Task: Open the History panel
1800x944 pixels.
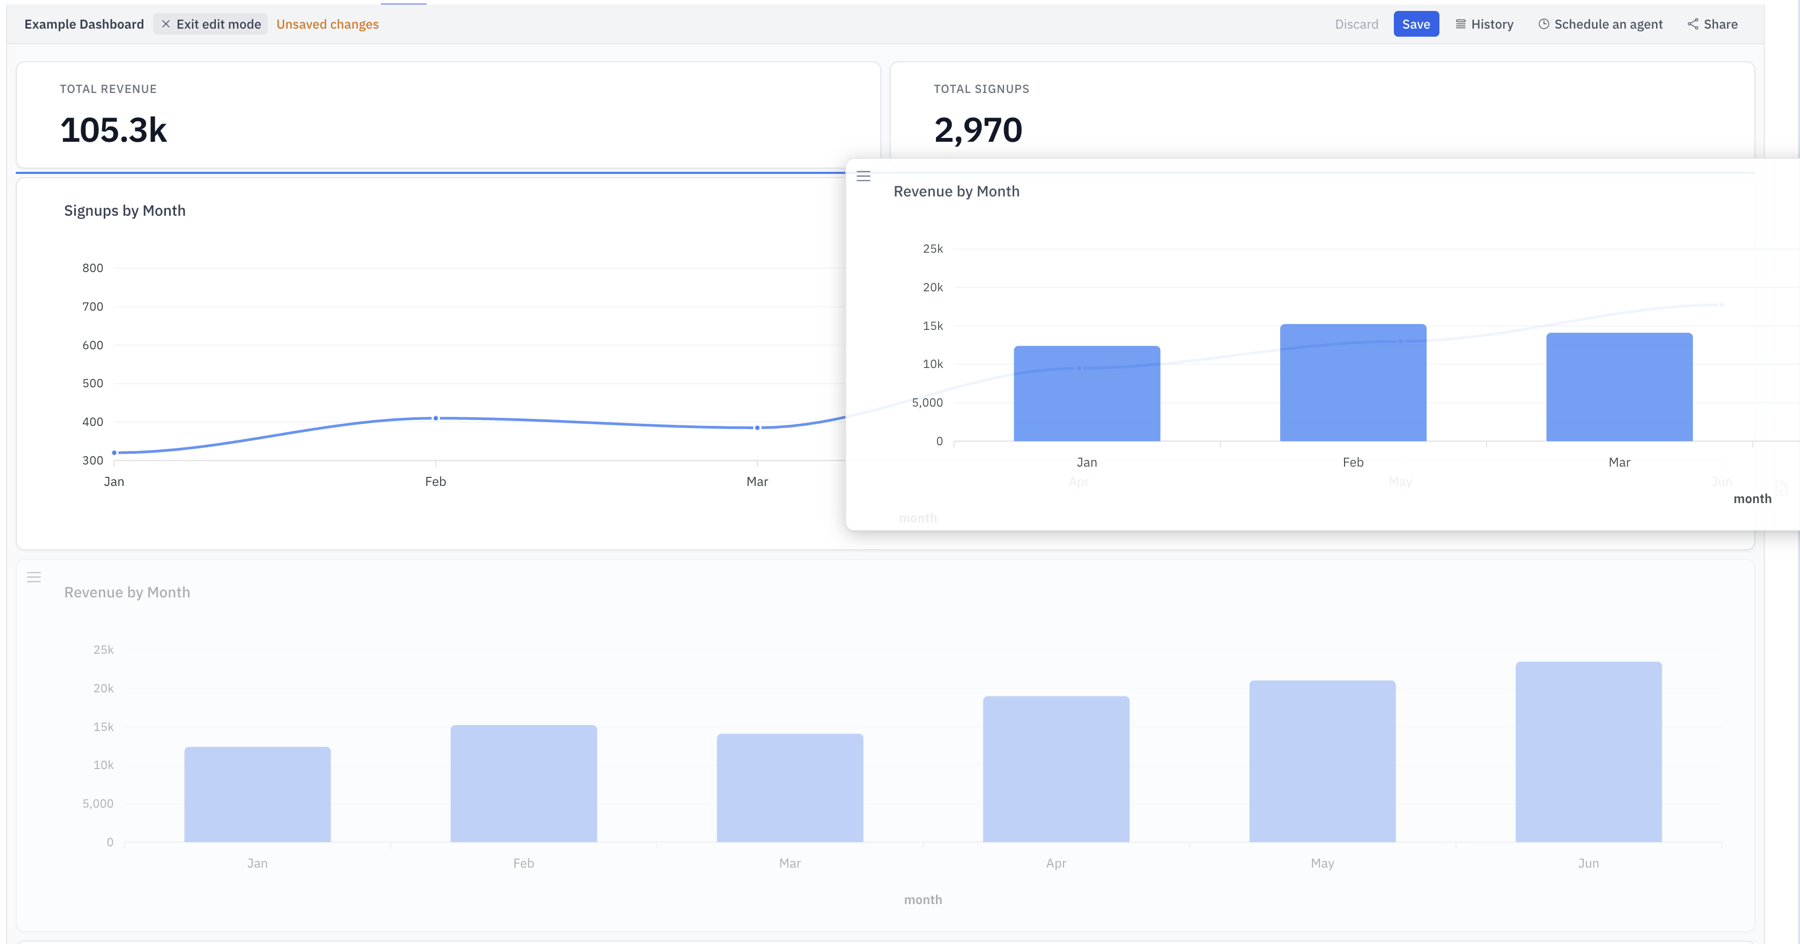Action: [x=1484, y=24]
